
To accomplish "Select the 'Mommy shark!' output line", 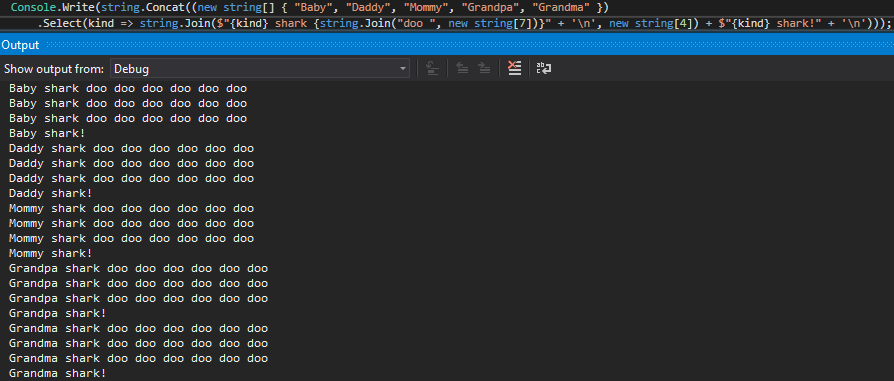I will (x=51, y=253).
